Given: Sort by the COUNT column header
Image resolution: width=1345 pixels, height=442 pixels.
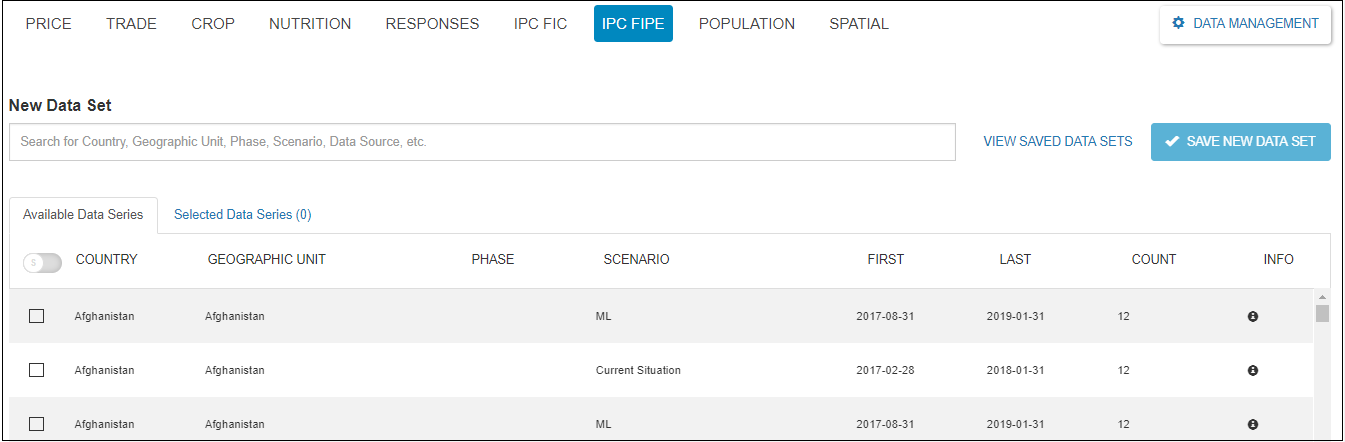Looking at the screenshot, I should (x=1153, y=260).
